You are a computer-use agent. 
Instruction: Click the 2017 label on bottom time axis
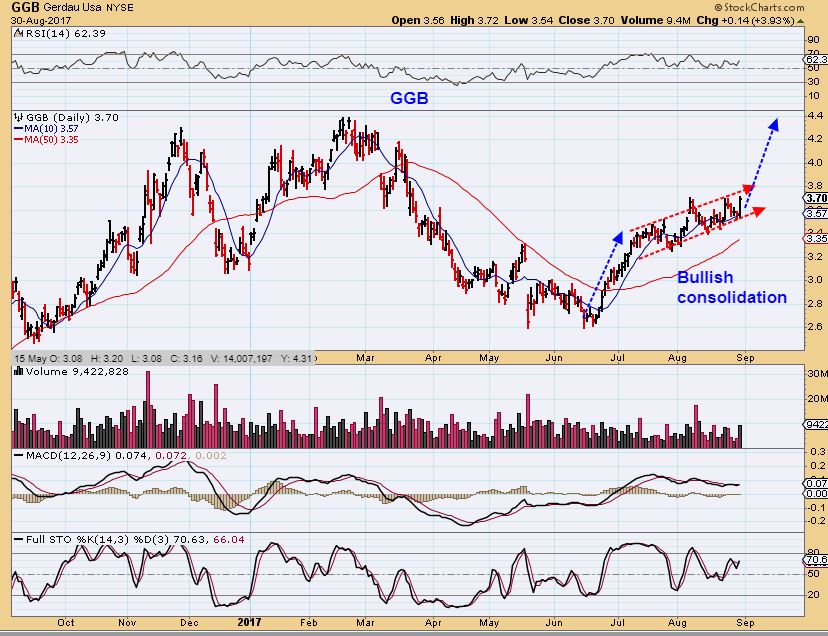[249, 622]
